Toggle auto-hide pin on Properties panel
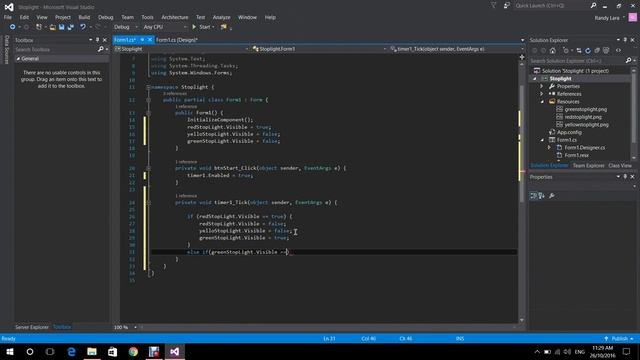The width and height of the screenshot is (640, 360). pos(625,177)
